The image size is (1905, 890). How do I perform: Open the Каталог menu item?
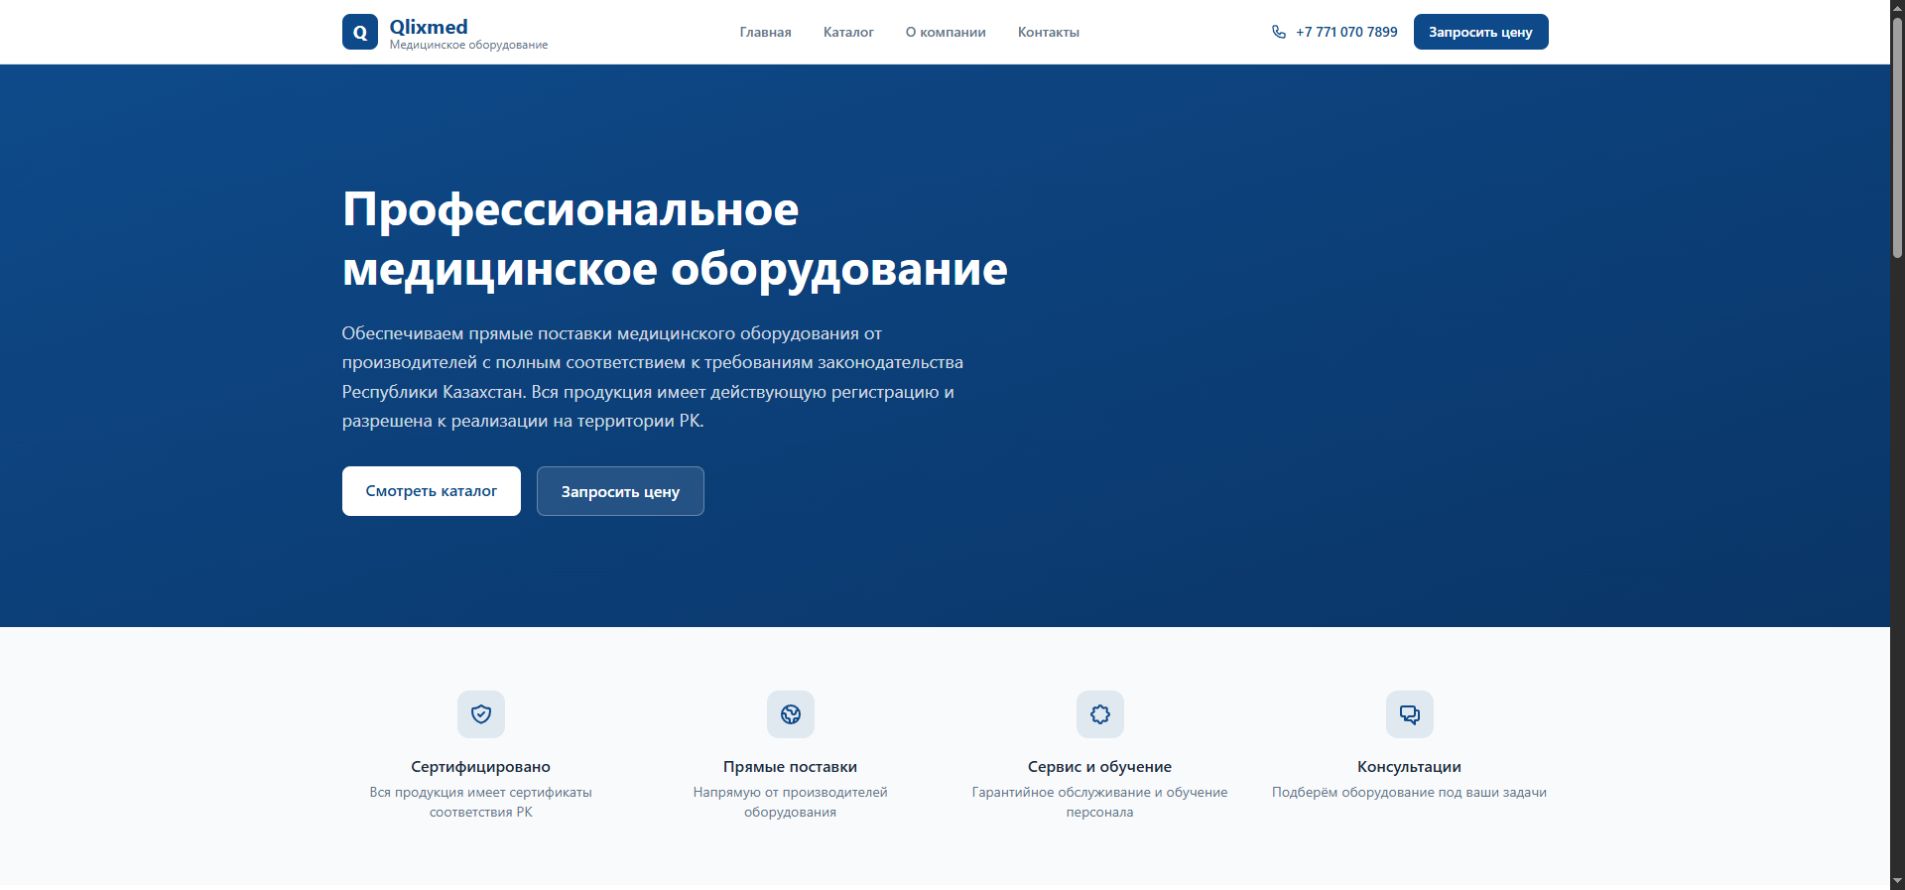pyautogui.click(x=848, y=32)
